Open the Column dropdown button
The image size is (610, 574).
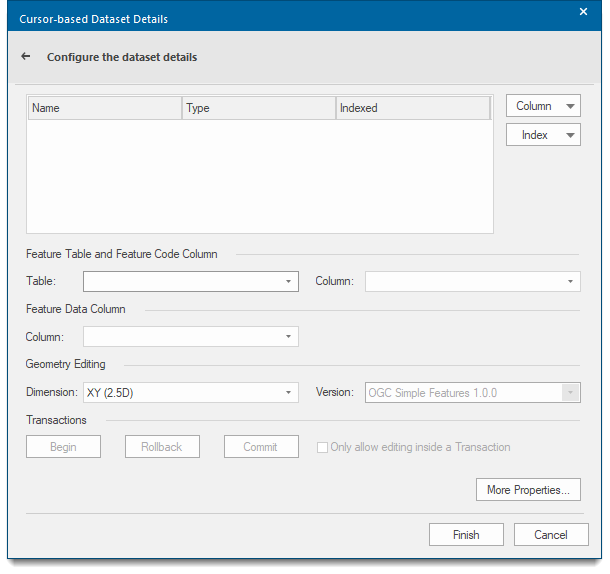click(543, 106)
